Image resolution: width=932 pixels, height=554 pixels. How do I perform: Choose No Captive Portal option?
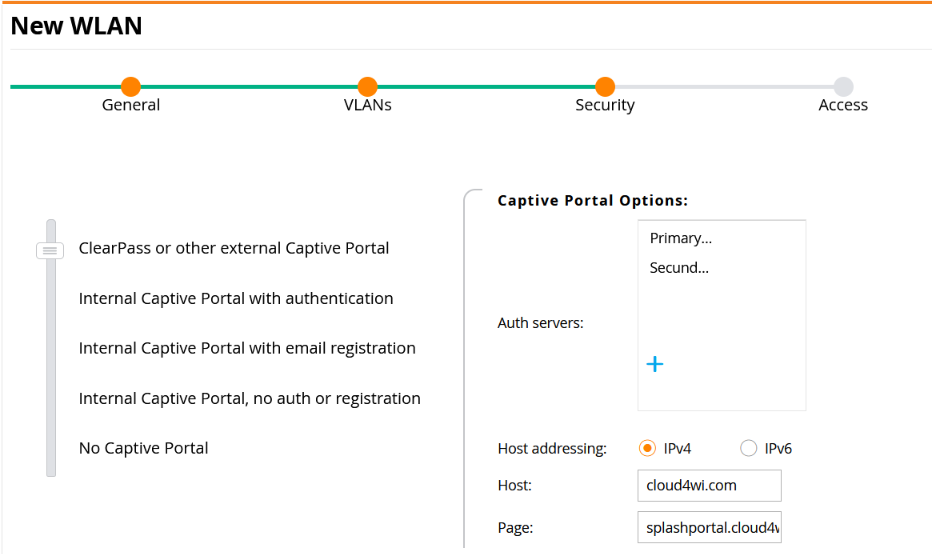tap(144, 448)
